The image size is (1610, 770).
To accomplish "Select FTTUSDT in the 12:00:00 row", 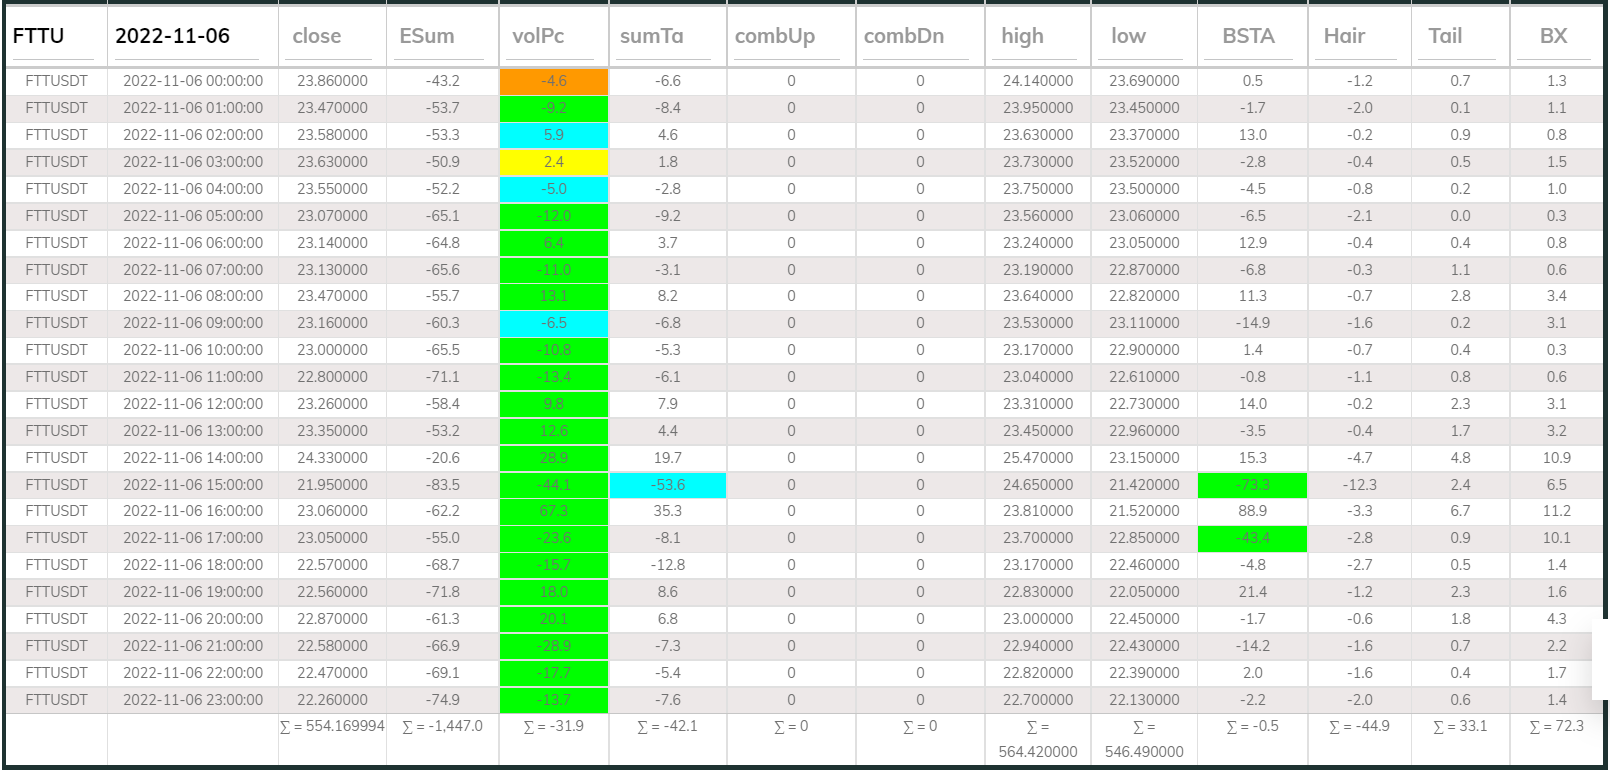I will pyautogui.click(x=56, y=404).
